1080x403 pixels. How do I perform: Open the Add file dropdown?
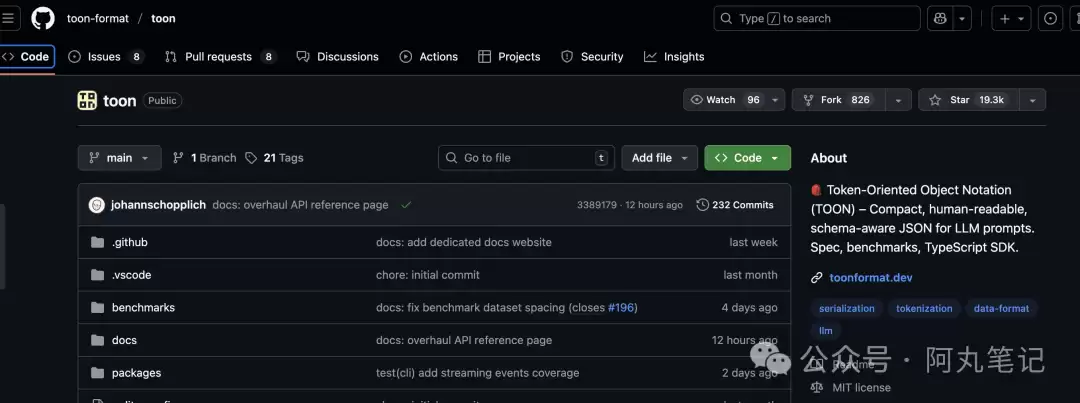tap(659, 158)
